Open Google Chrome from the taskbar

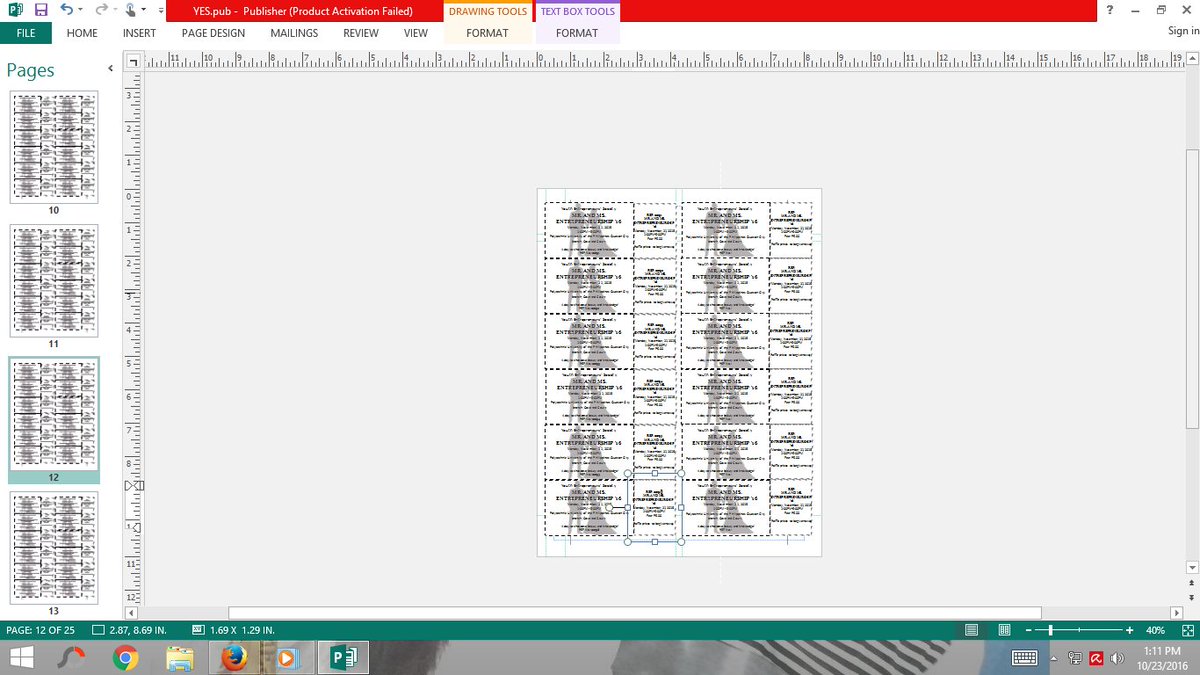click(x=125, y=658)
